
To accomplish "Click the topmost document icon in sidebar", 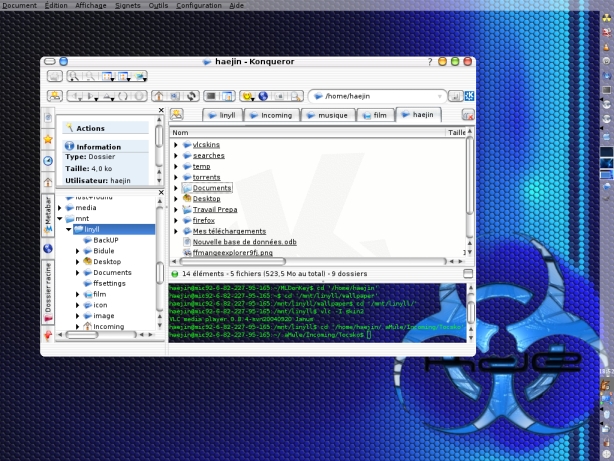I will [48, 118].
